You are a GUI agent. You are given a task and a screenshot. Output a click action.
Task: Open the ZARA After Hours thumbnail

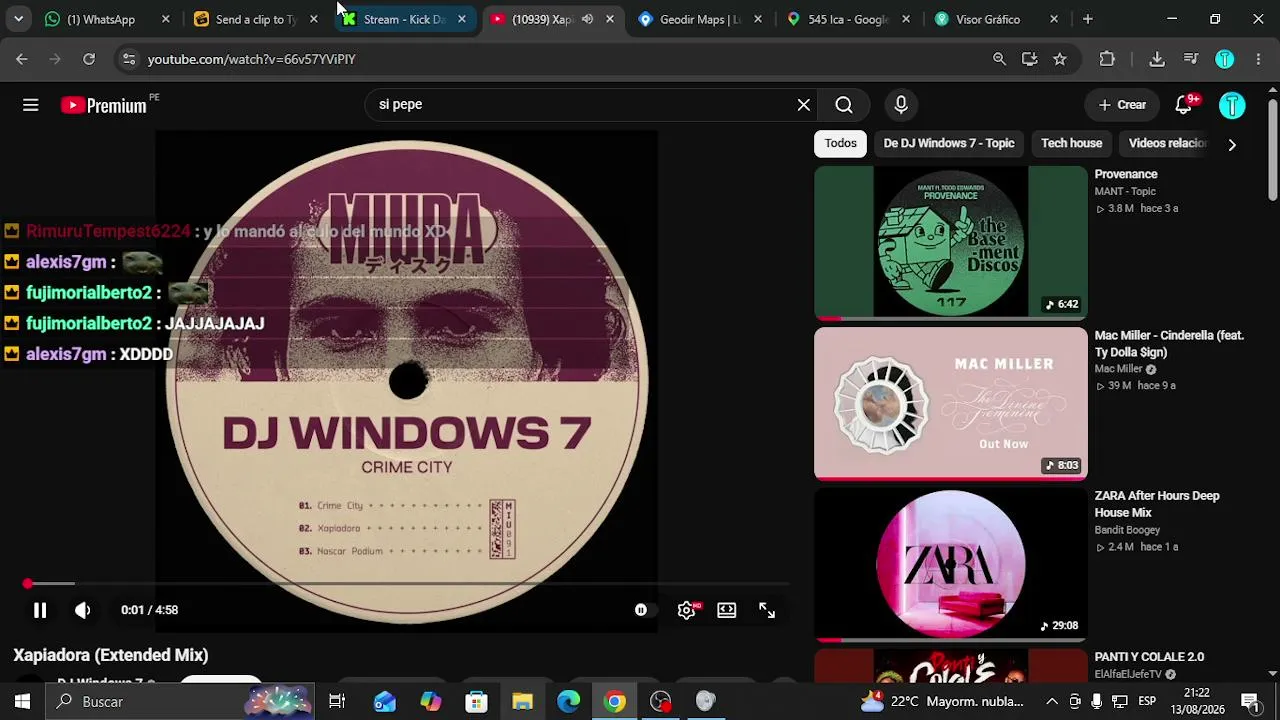tap(950, 565)
